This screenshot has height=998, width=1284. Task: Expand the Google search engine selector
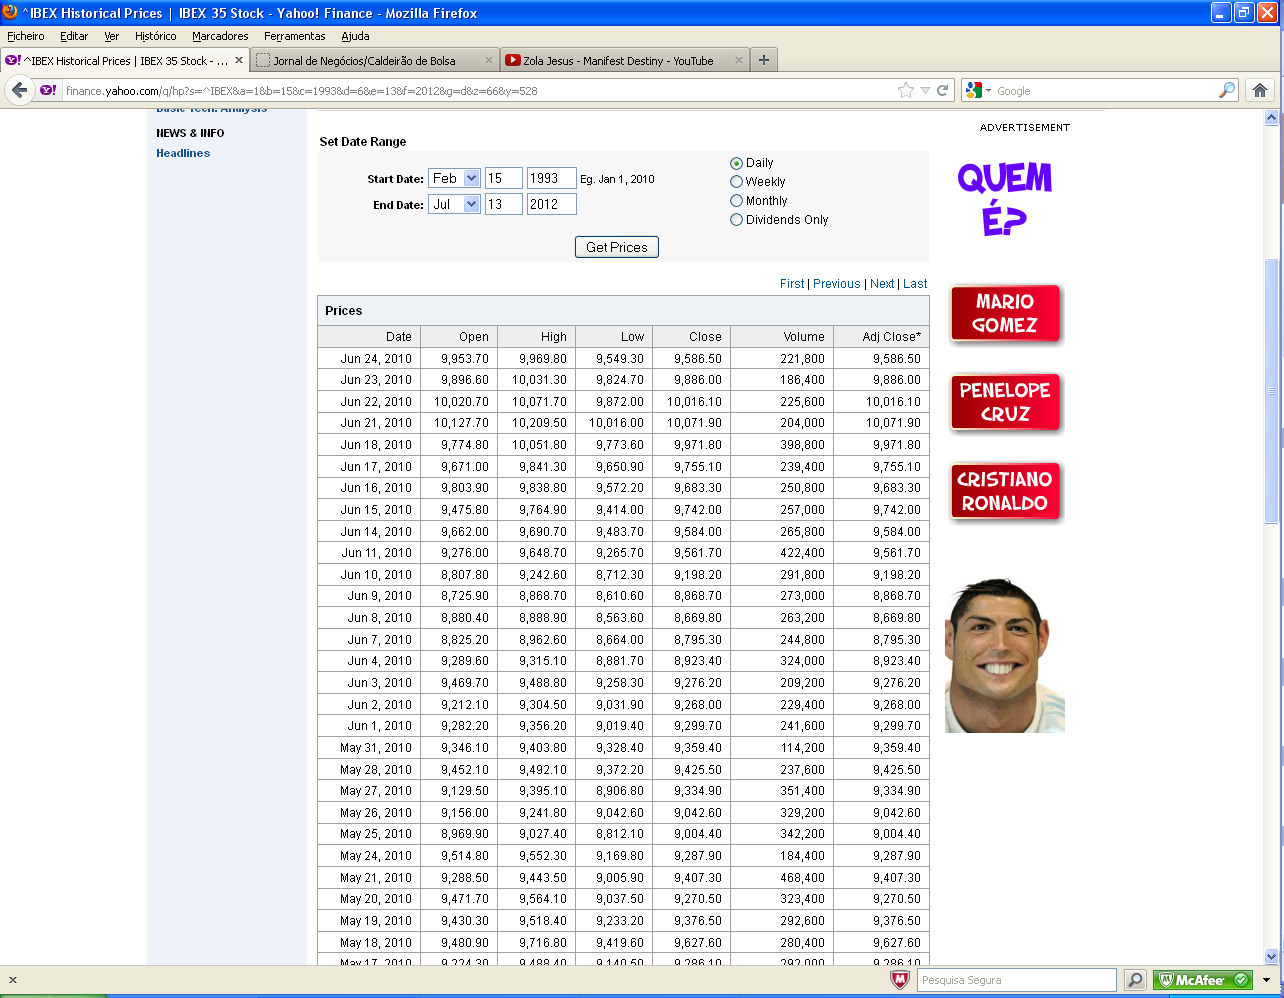coord(978,90)
